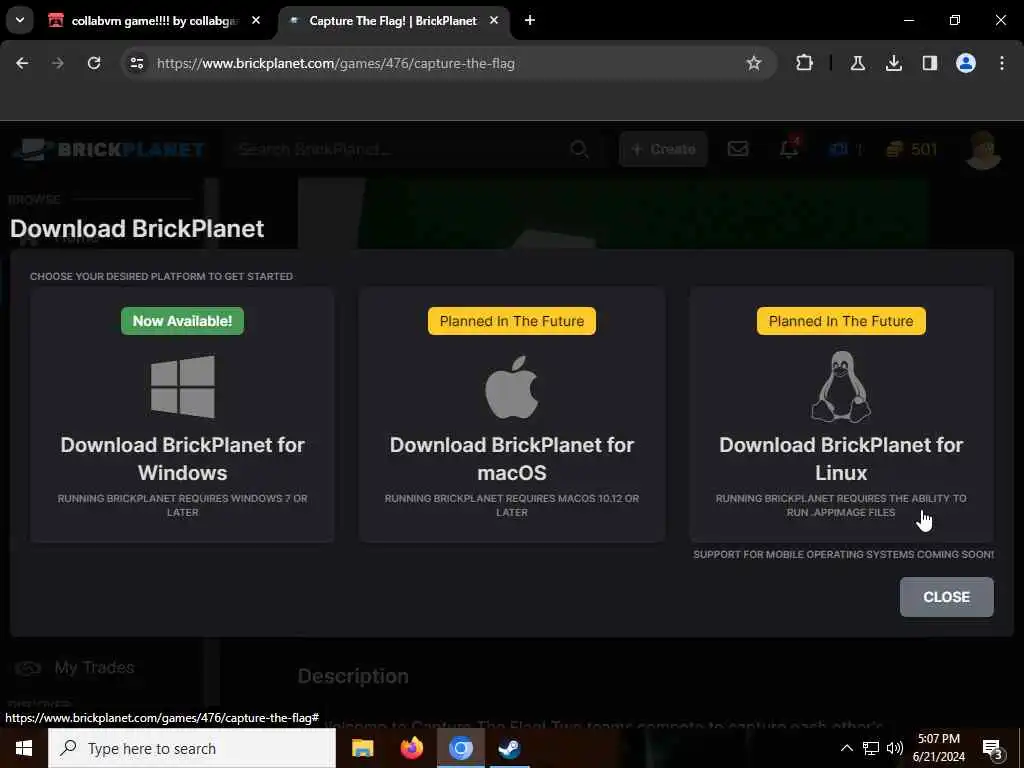Viewport: 1024px width, 768px height.
Task: Open the taskbar clock 5:07 PM
Action: click(938, 748)
